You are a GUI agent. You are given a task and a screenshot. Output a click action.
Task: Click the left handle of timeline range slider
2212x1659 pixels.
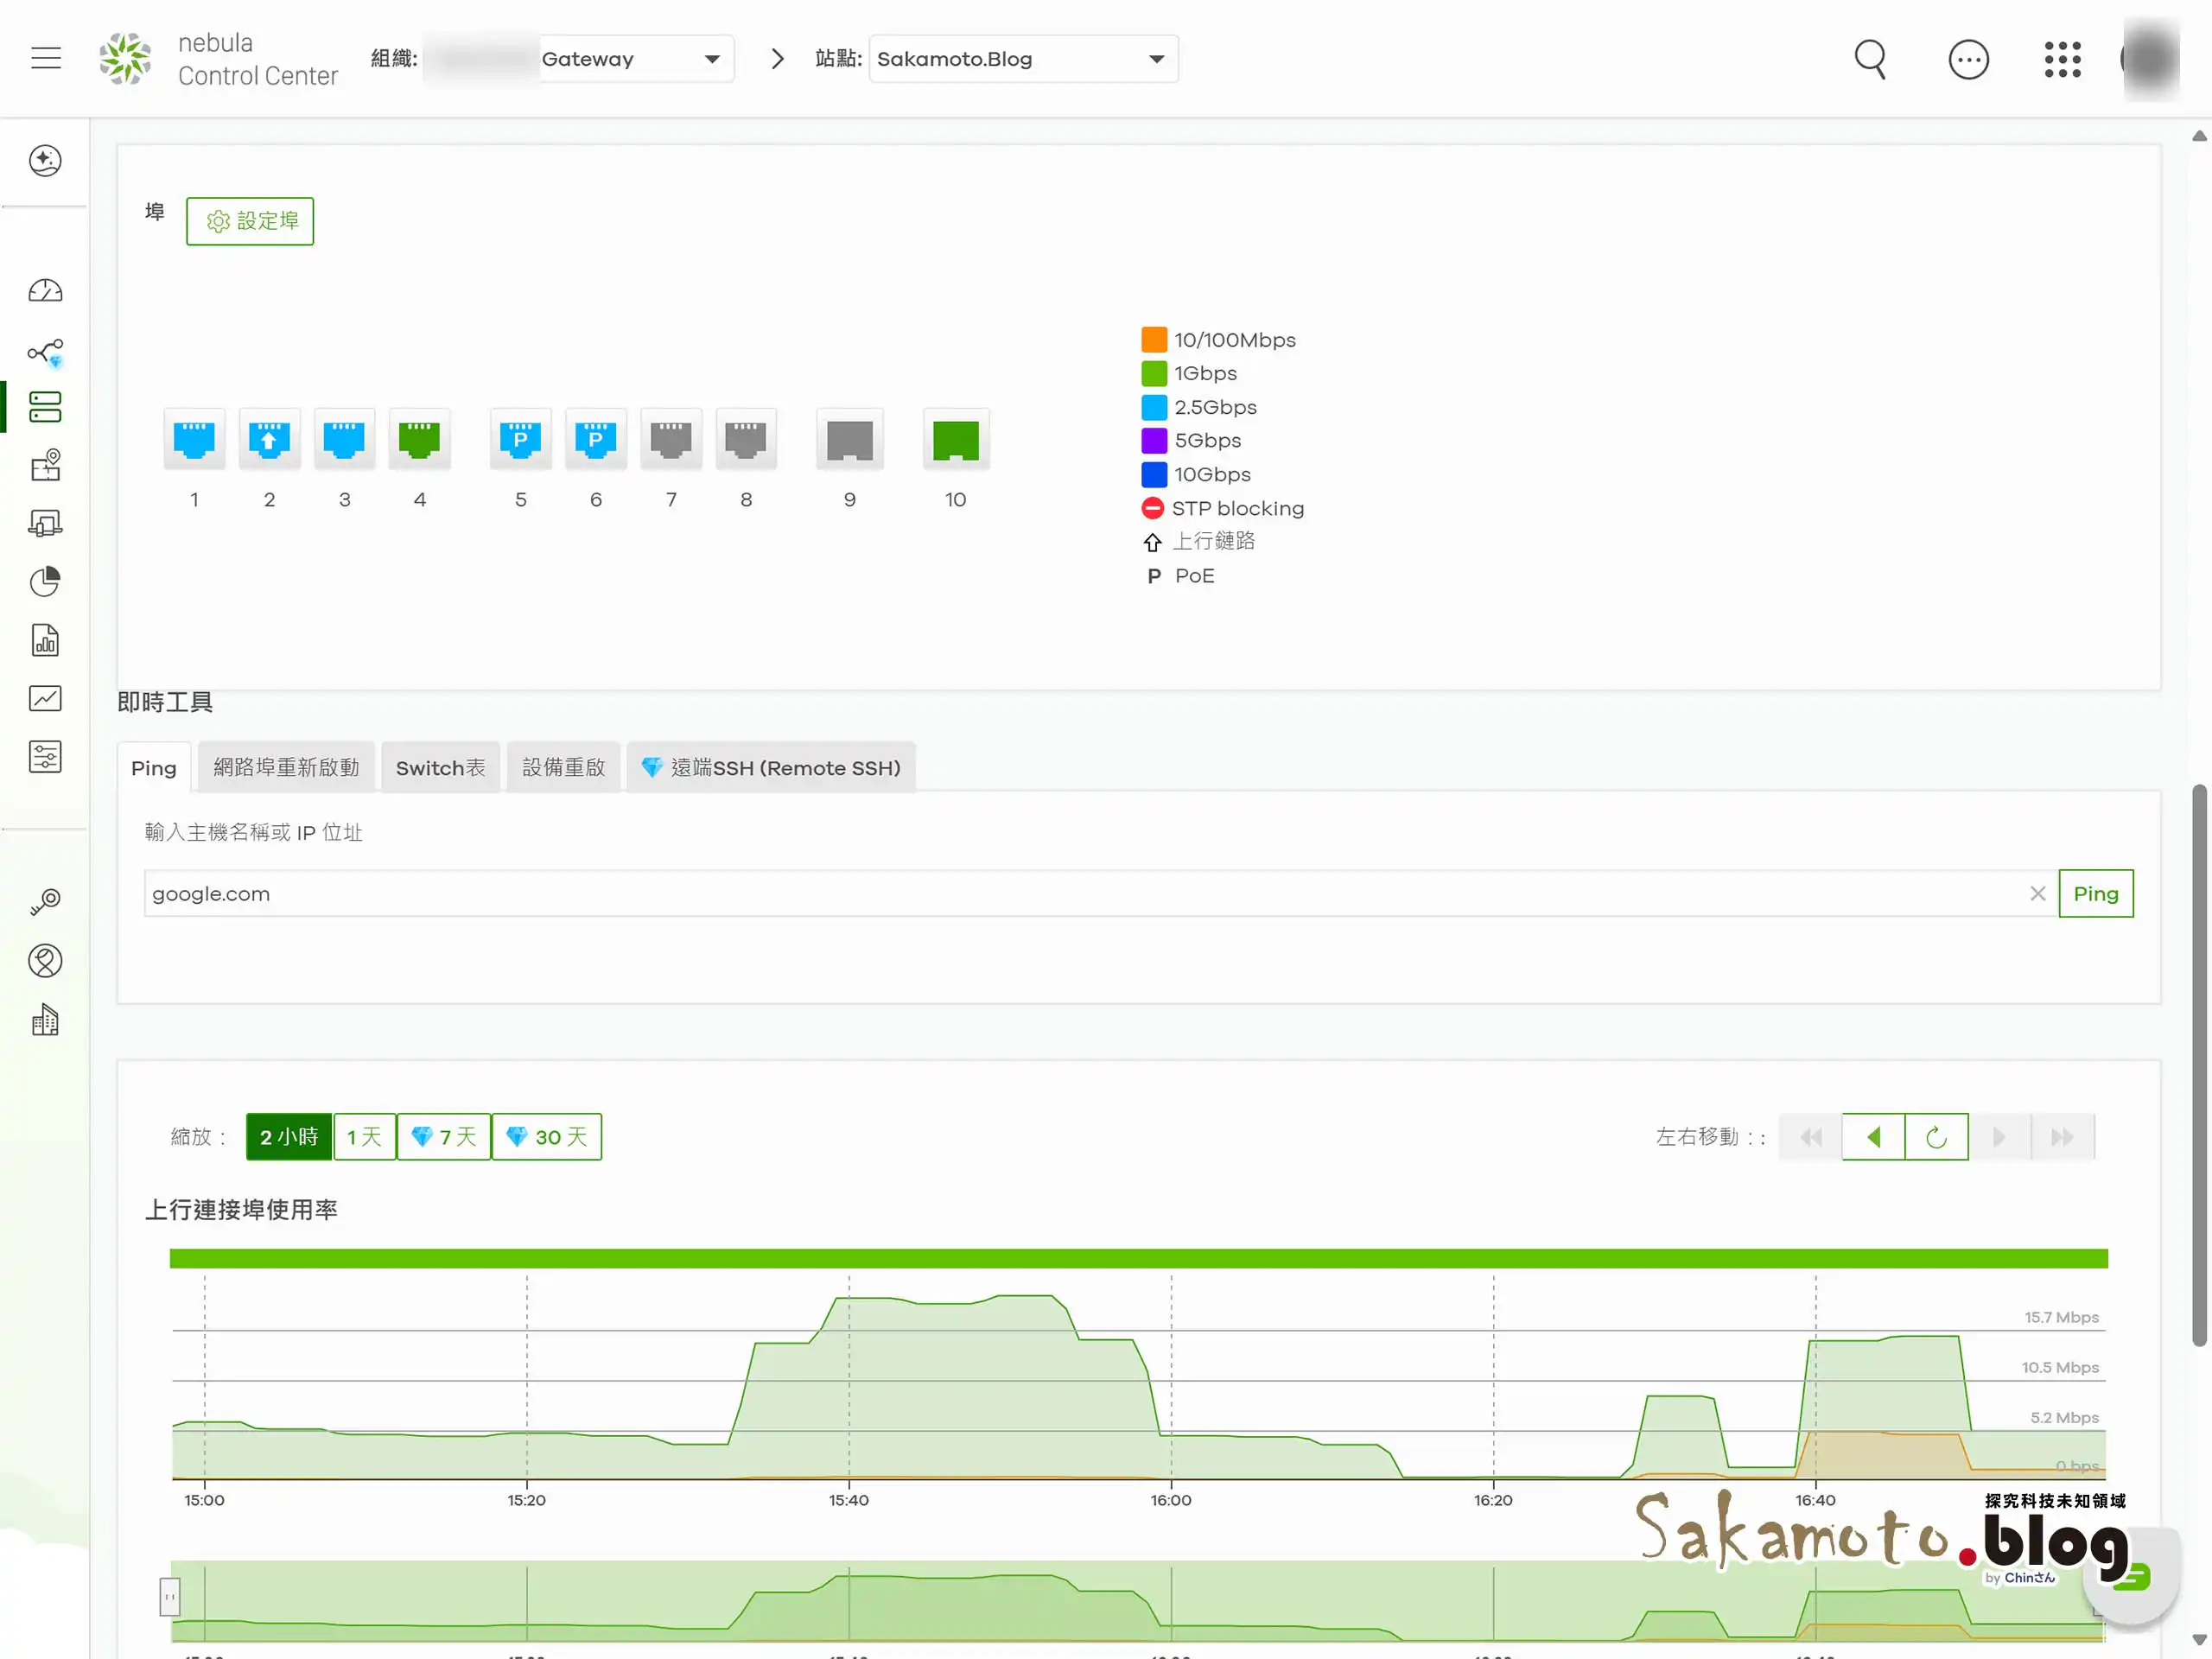[170, 1597]
